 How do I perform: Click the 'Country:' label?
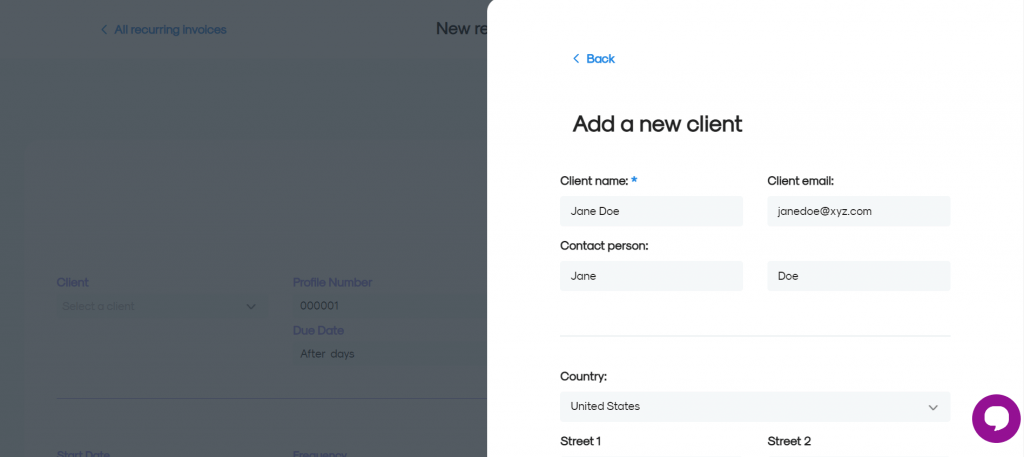click(583, 377)
